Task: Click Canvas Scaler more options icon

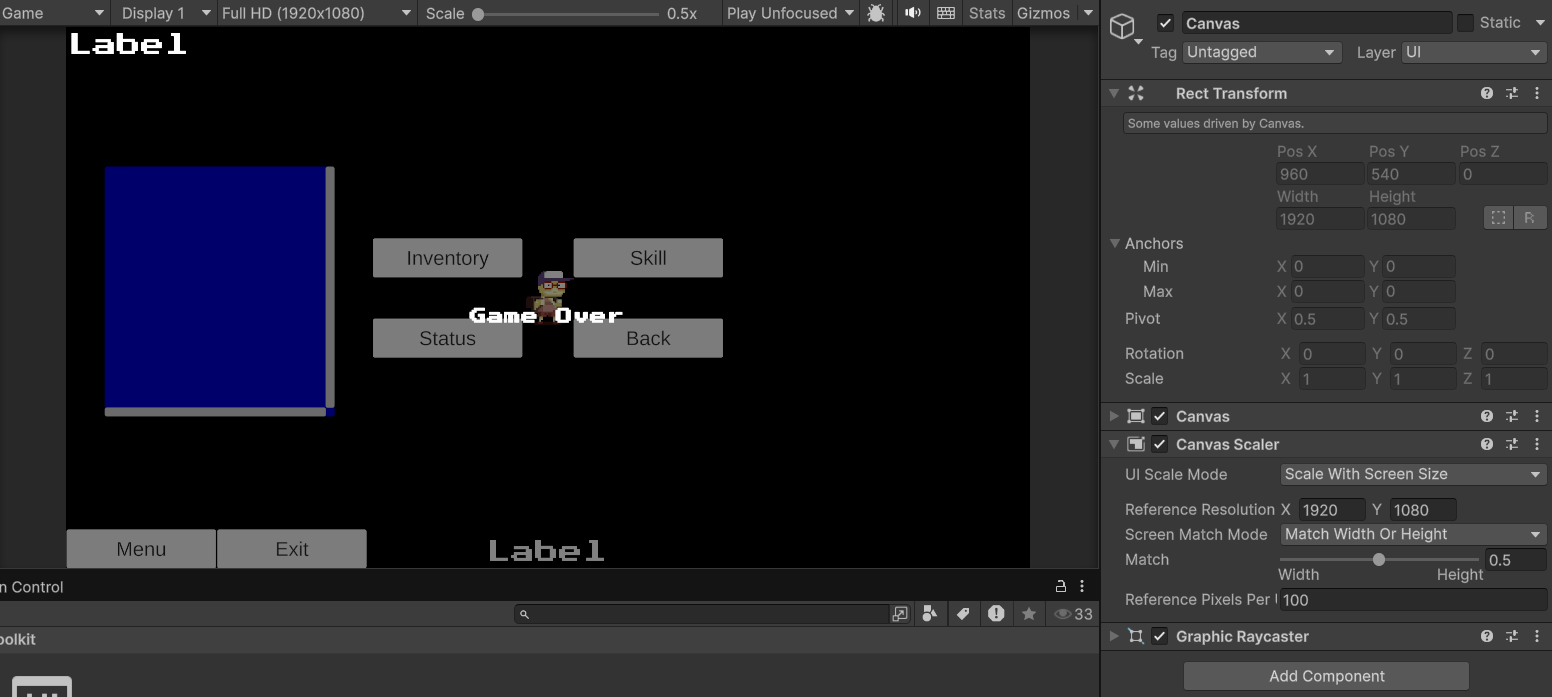Action: click(1537, 444)
